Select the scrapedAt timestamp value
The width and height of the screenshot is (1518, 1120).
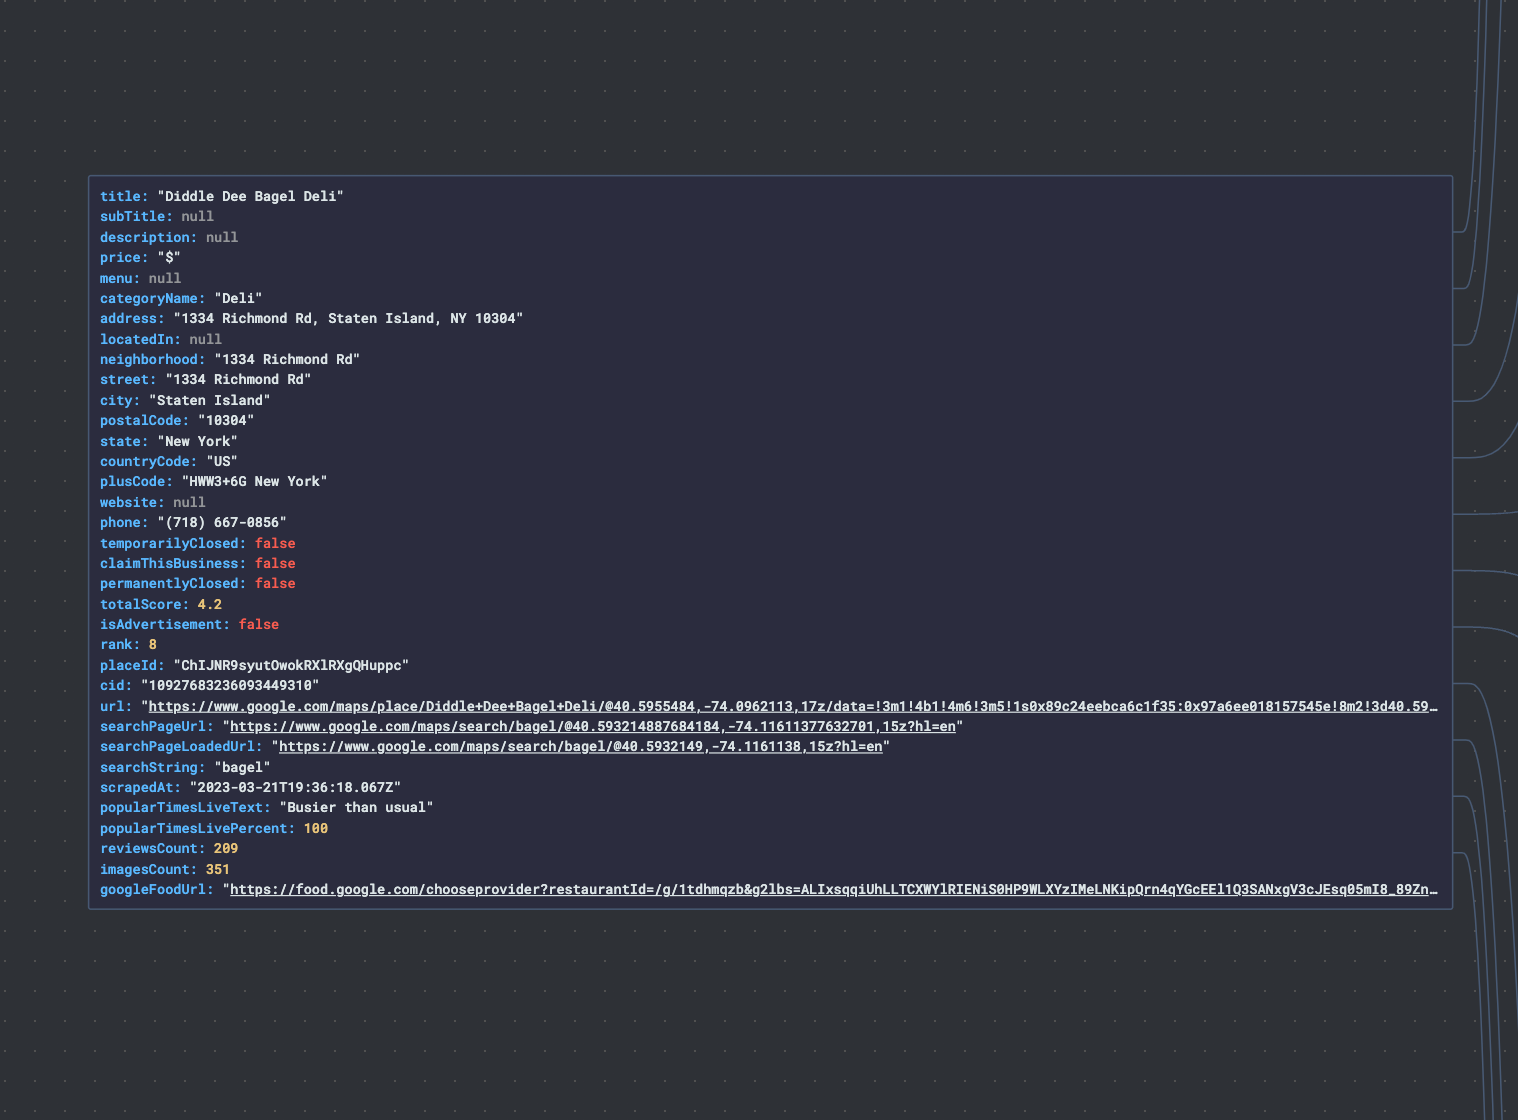pyautogui.click(x=295, y=787)
